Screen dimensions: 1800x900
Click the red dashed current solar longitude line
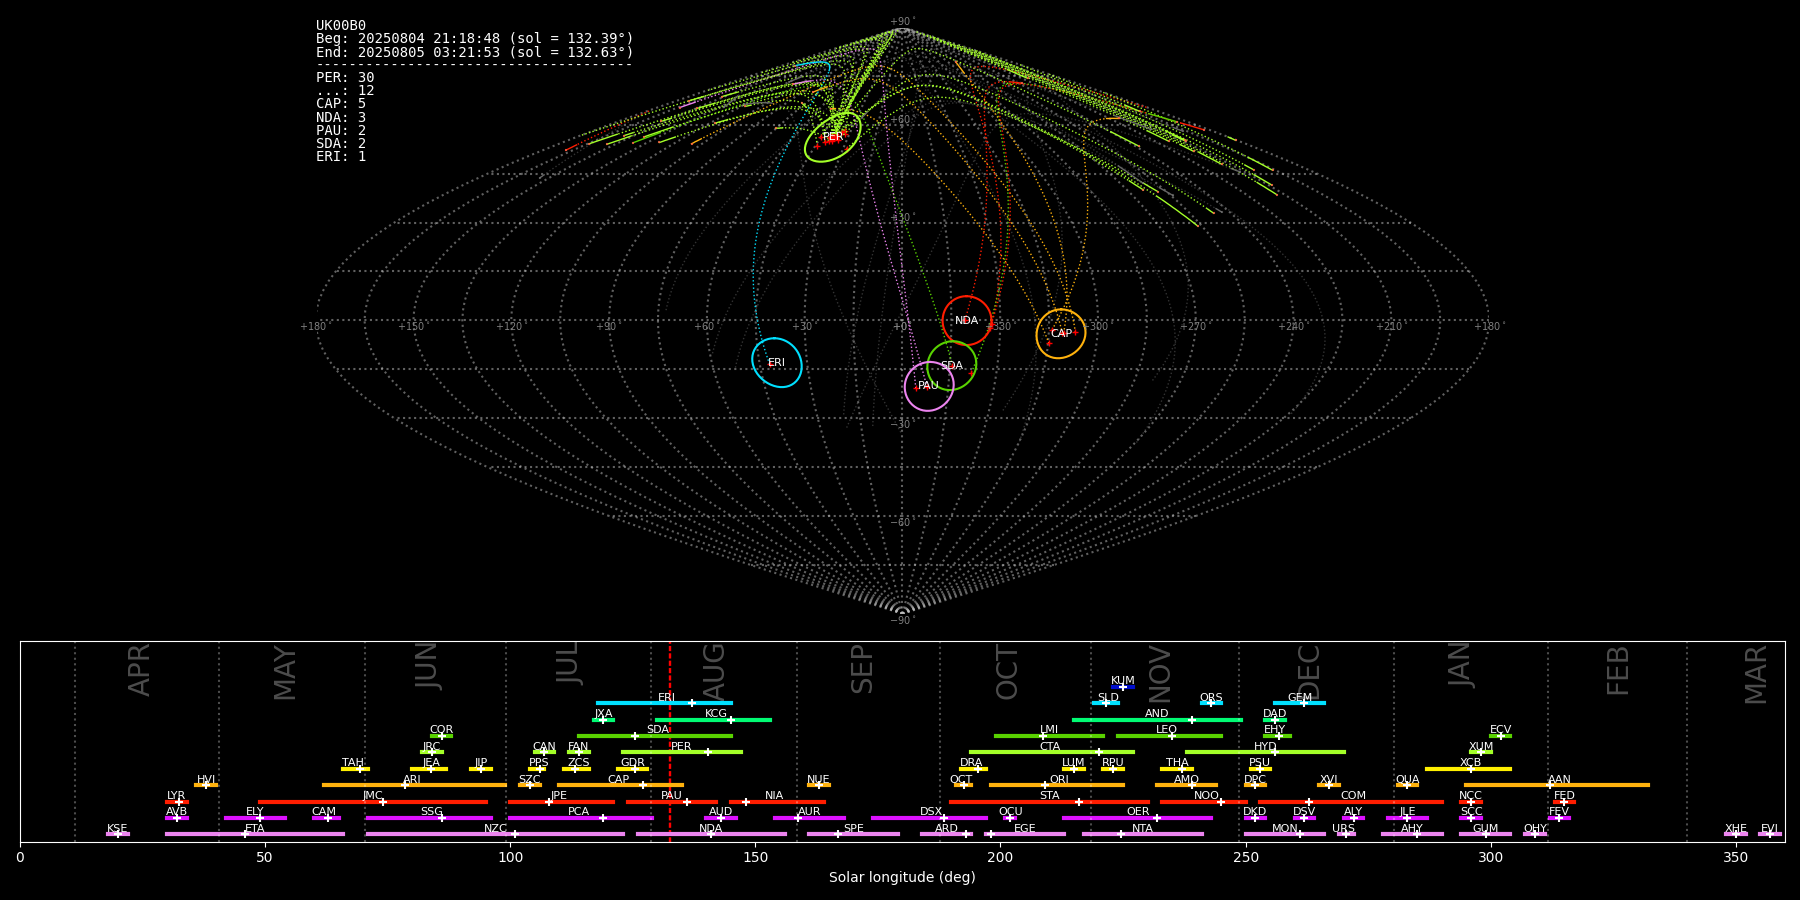[x=670, y=741]
